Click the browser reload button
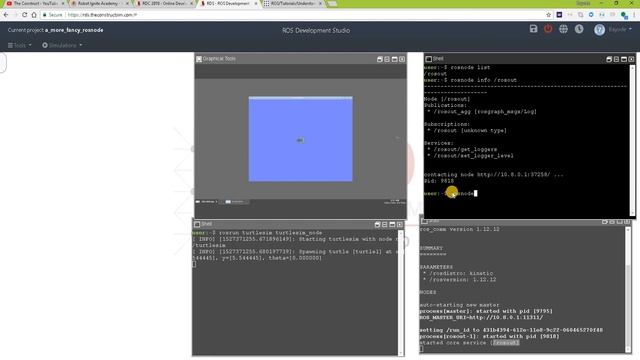The height and width of the screenshot is (360, 640). (x=24, y=15)
